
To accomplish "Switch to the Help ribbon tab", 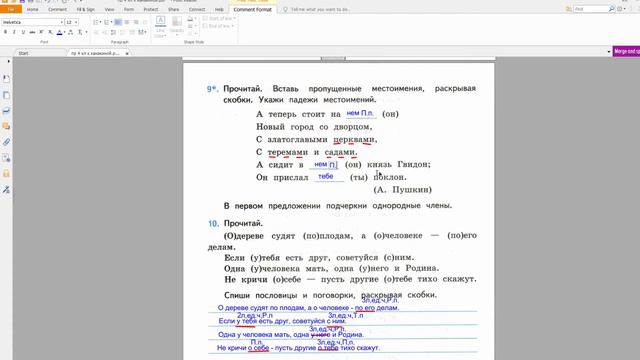I will [219, 9].
